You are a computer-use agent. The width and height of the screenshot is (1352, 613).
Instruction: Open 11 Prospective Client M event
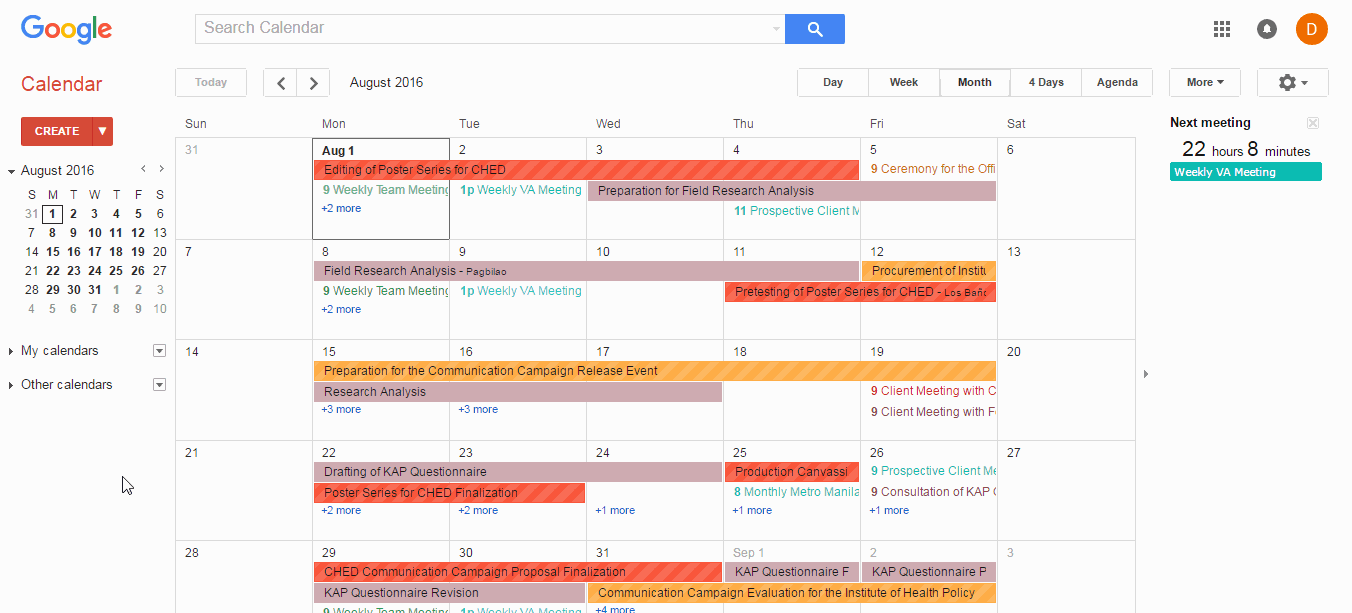796,211
